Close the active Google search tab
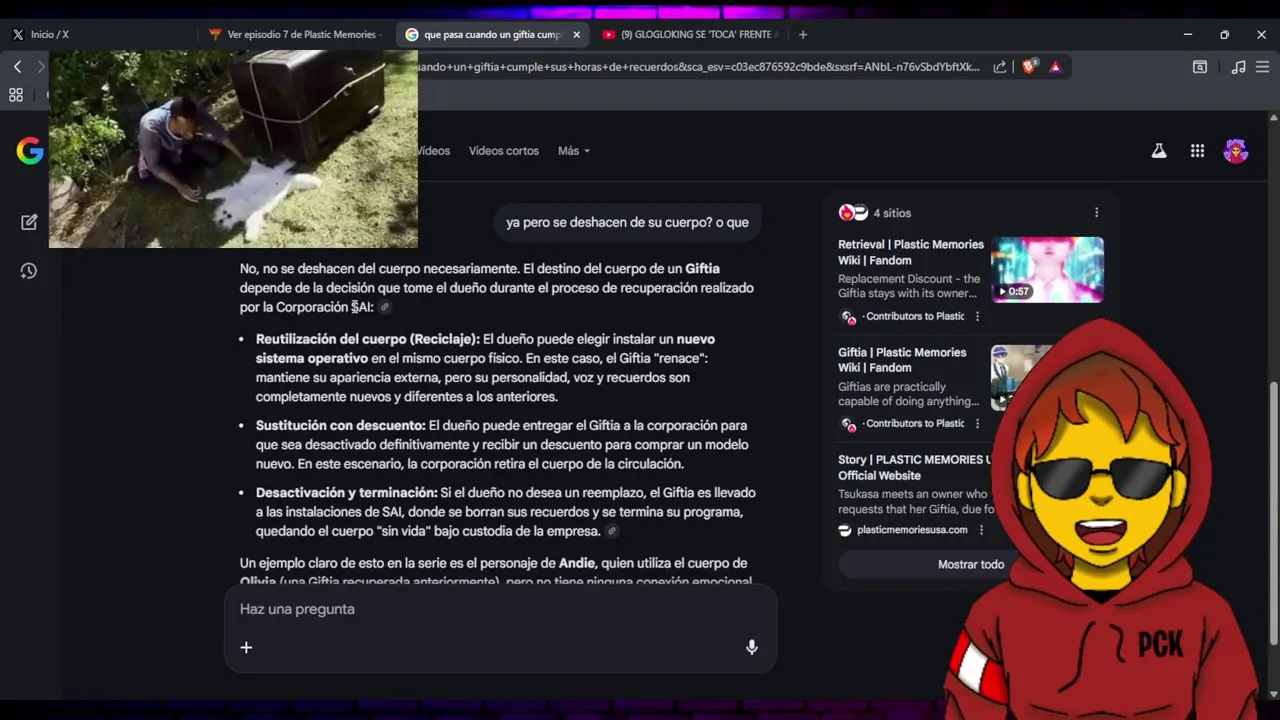The width and height of the screenshot is (1280, 720). pyautogui.click(x=576, y=34)
